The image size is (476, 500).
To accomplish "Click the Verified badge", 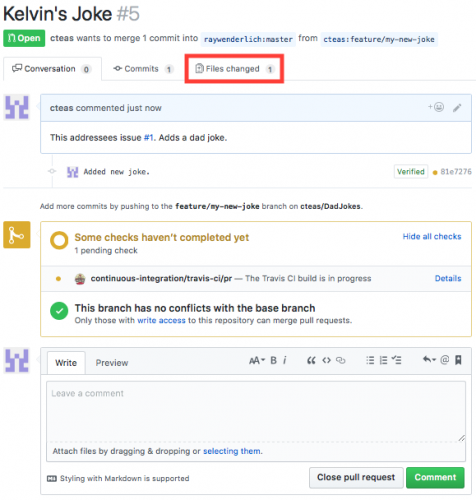I will pyautogui.click(x=411, y=172).
